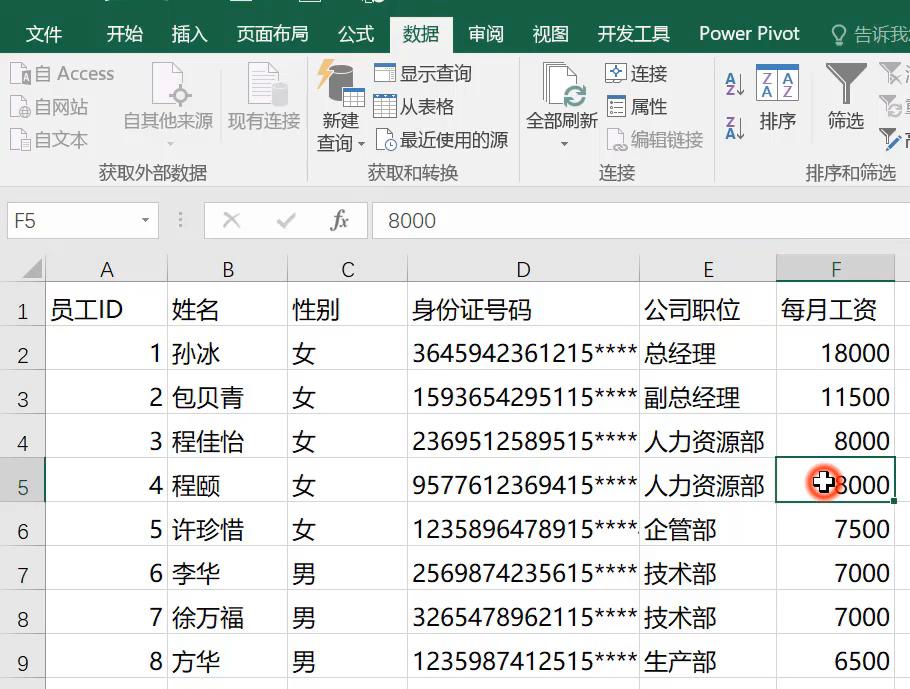Select column F header

coord(836,269)
